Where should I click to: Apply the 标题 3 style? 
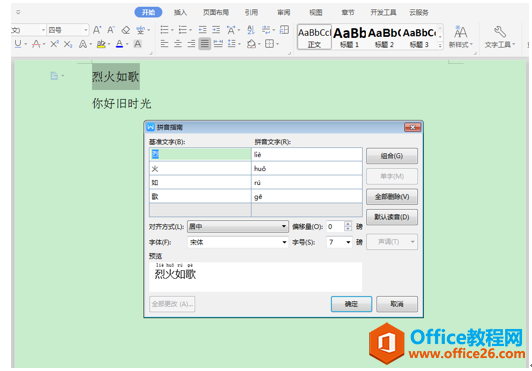point(419,37)
